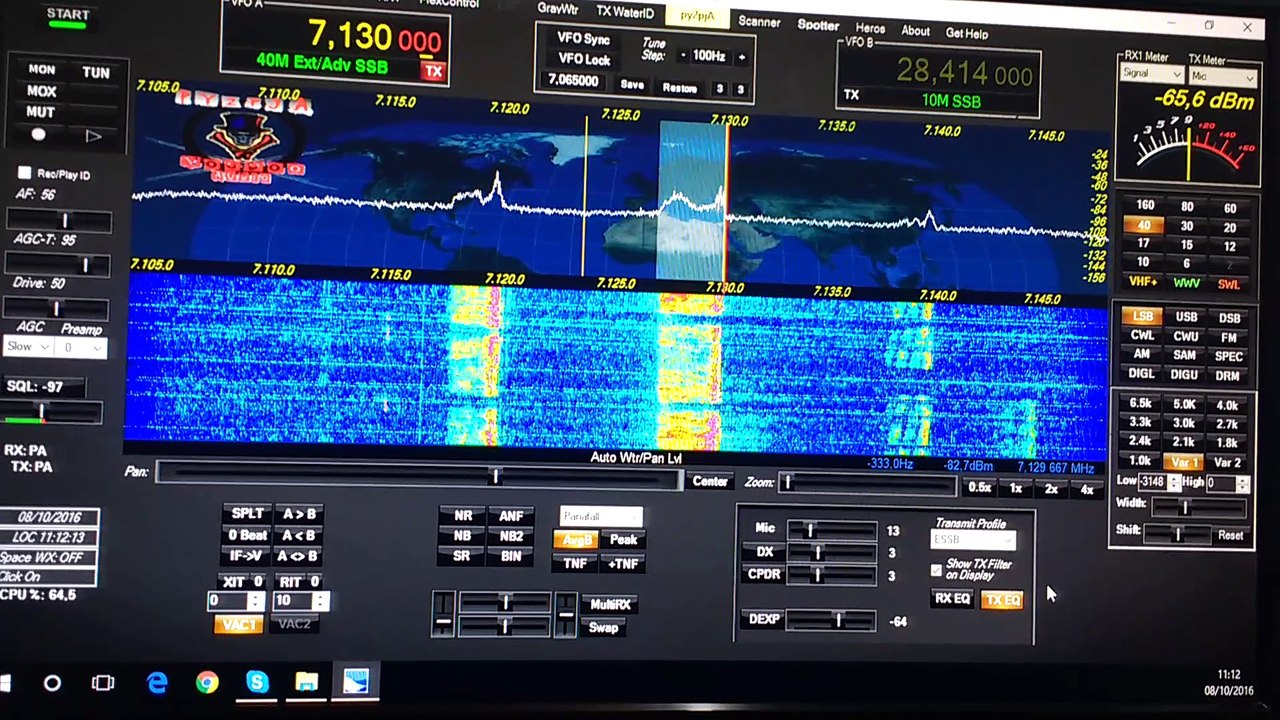This screenshot has height=720, width=1280.
Task: Adjust the filter Low value stepper
Action: pos(1174,482)
